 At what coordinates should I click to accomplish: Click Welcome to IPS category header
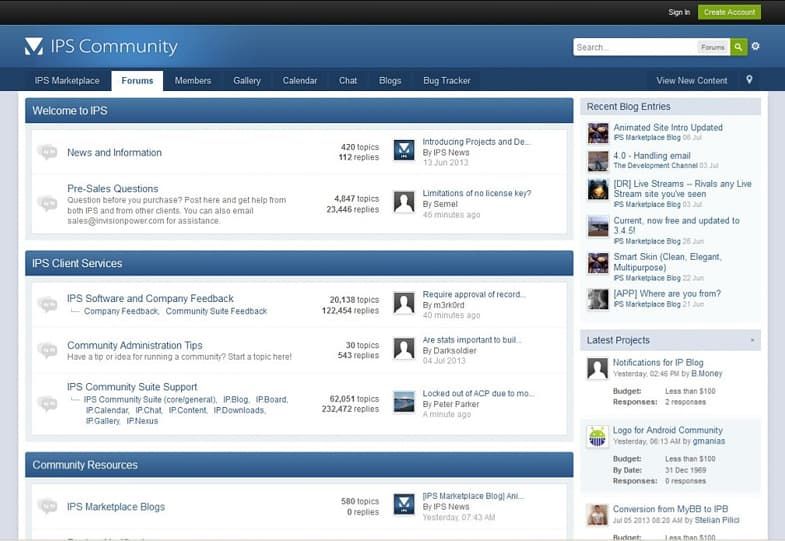click(299, 111)
